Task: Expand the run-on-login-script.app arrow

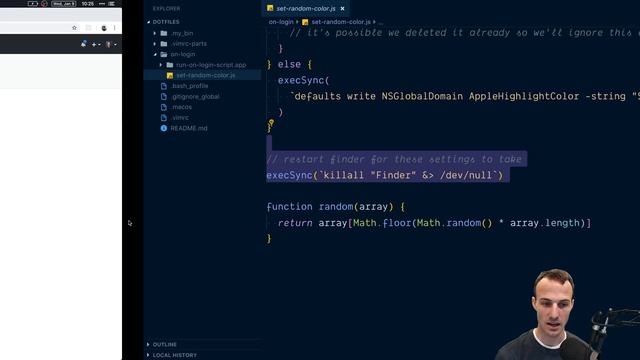Action: [161, 65]
